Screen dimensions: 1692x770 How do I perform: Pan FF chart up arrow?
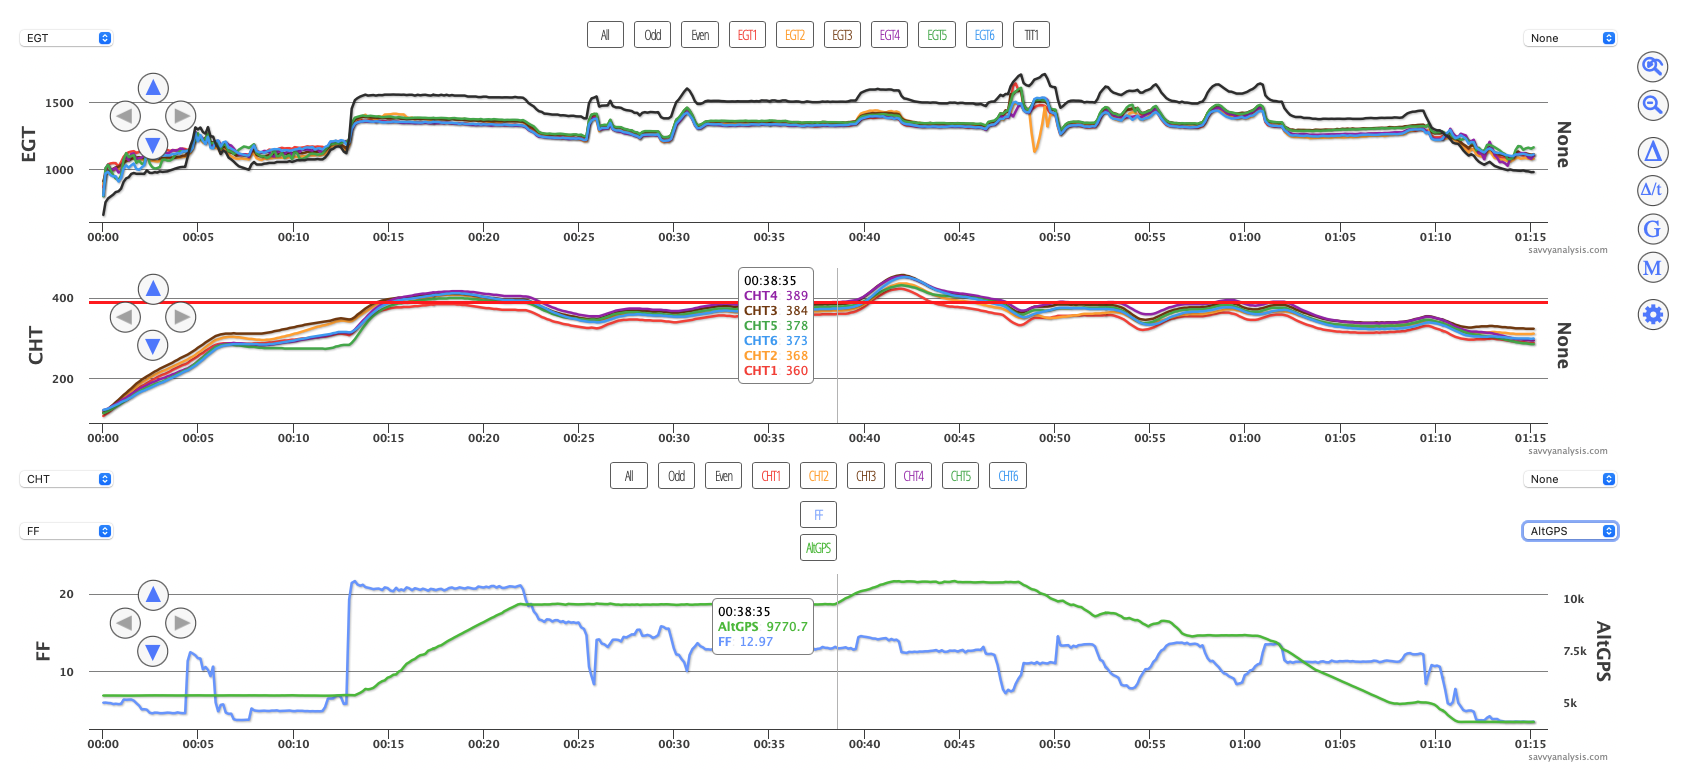153,595
